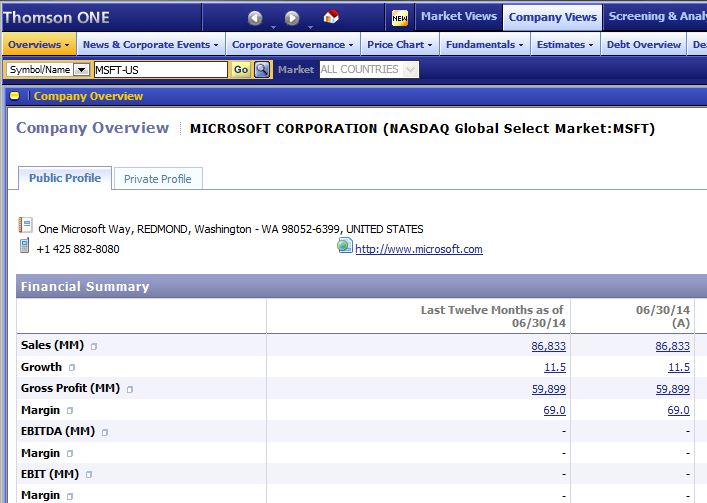Open Sales 86,833 in 06/30/14 (A) column

point(672,346)
